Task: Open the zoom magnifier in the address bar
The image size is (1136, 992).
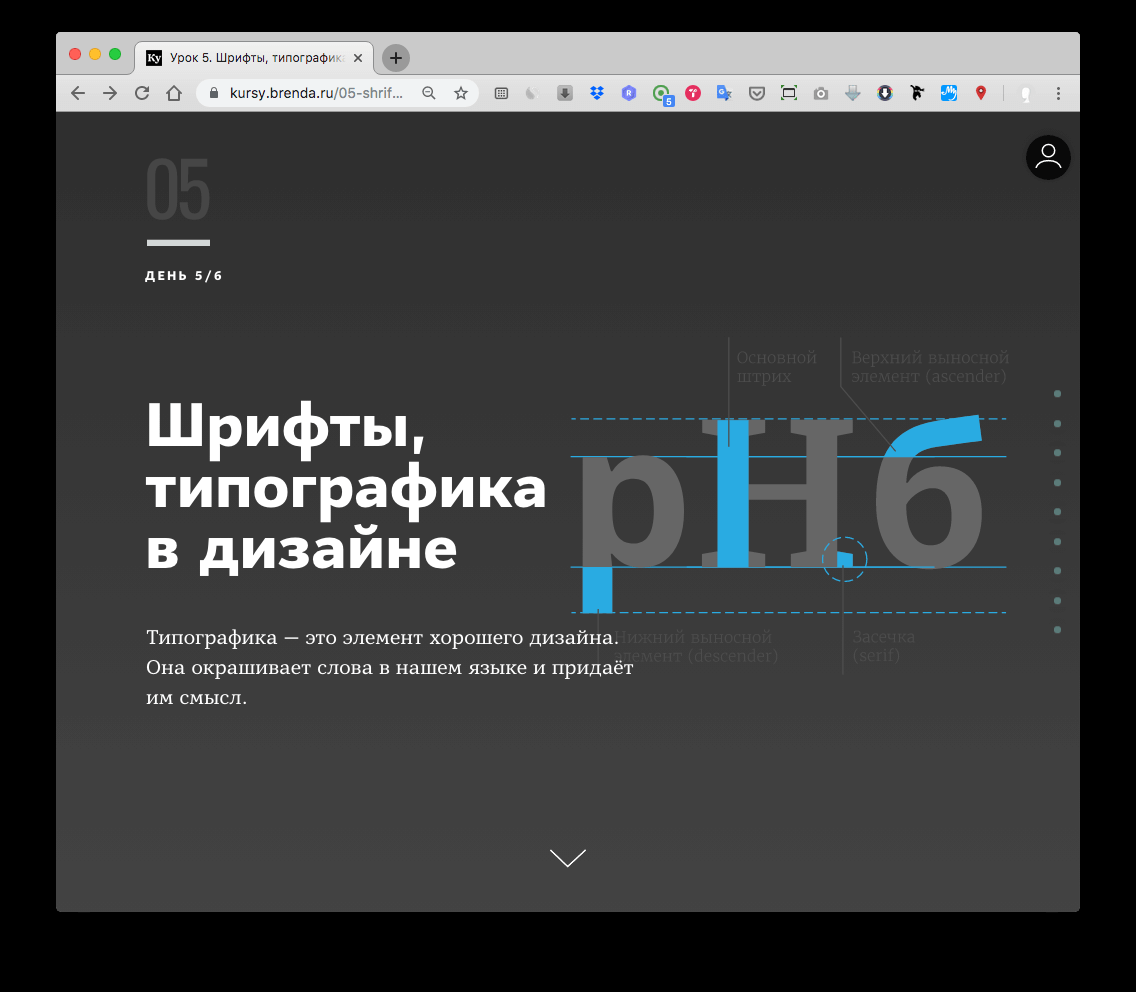Action: tap(429, 93)
